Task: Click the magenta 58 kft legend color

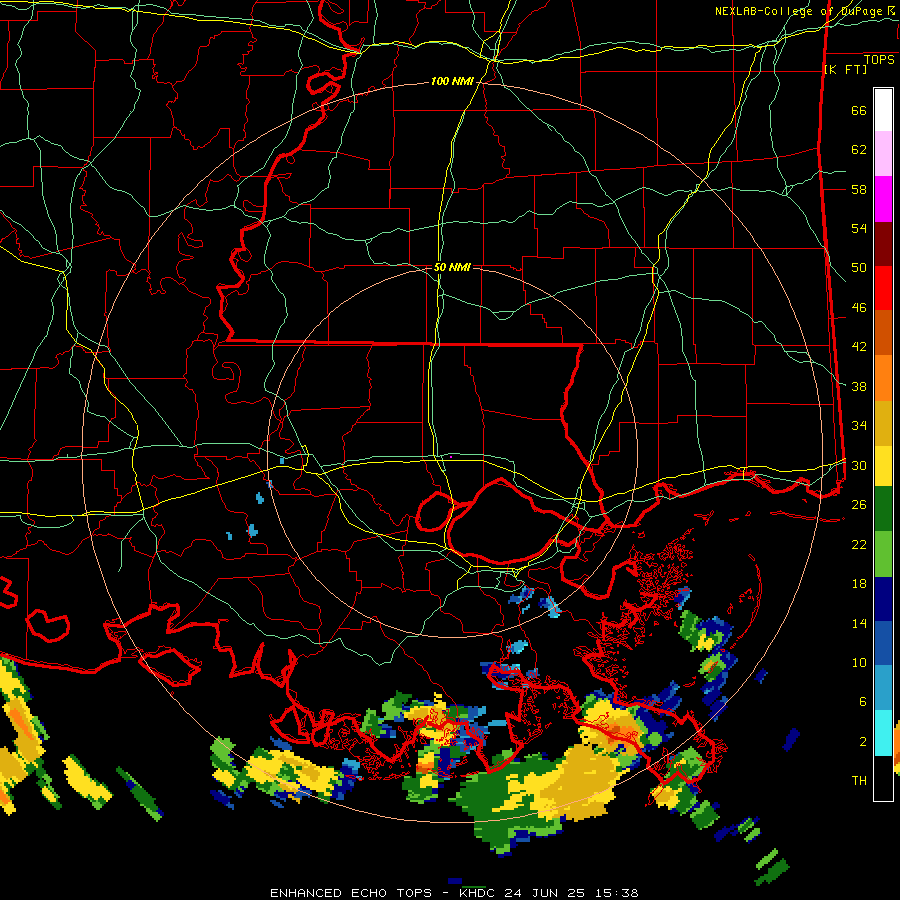Action: 883,199
